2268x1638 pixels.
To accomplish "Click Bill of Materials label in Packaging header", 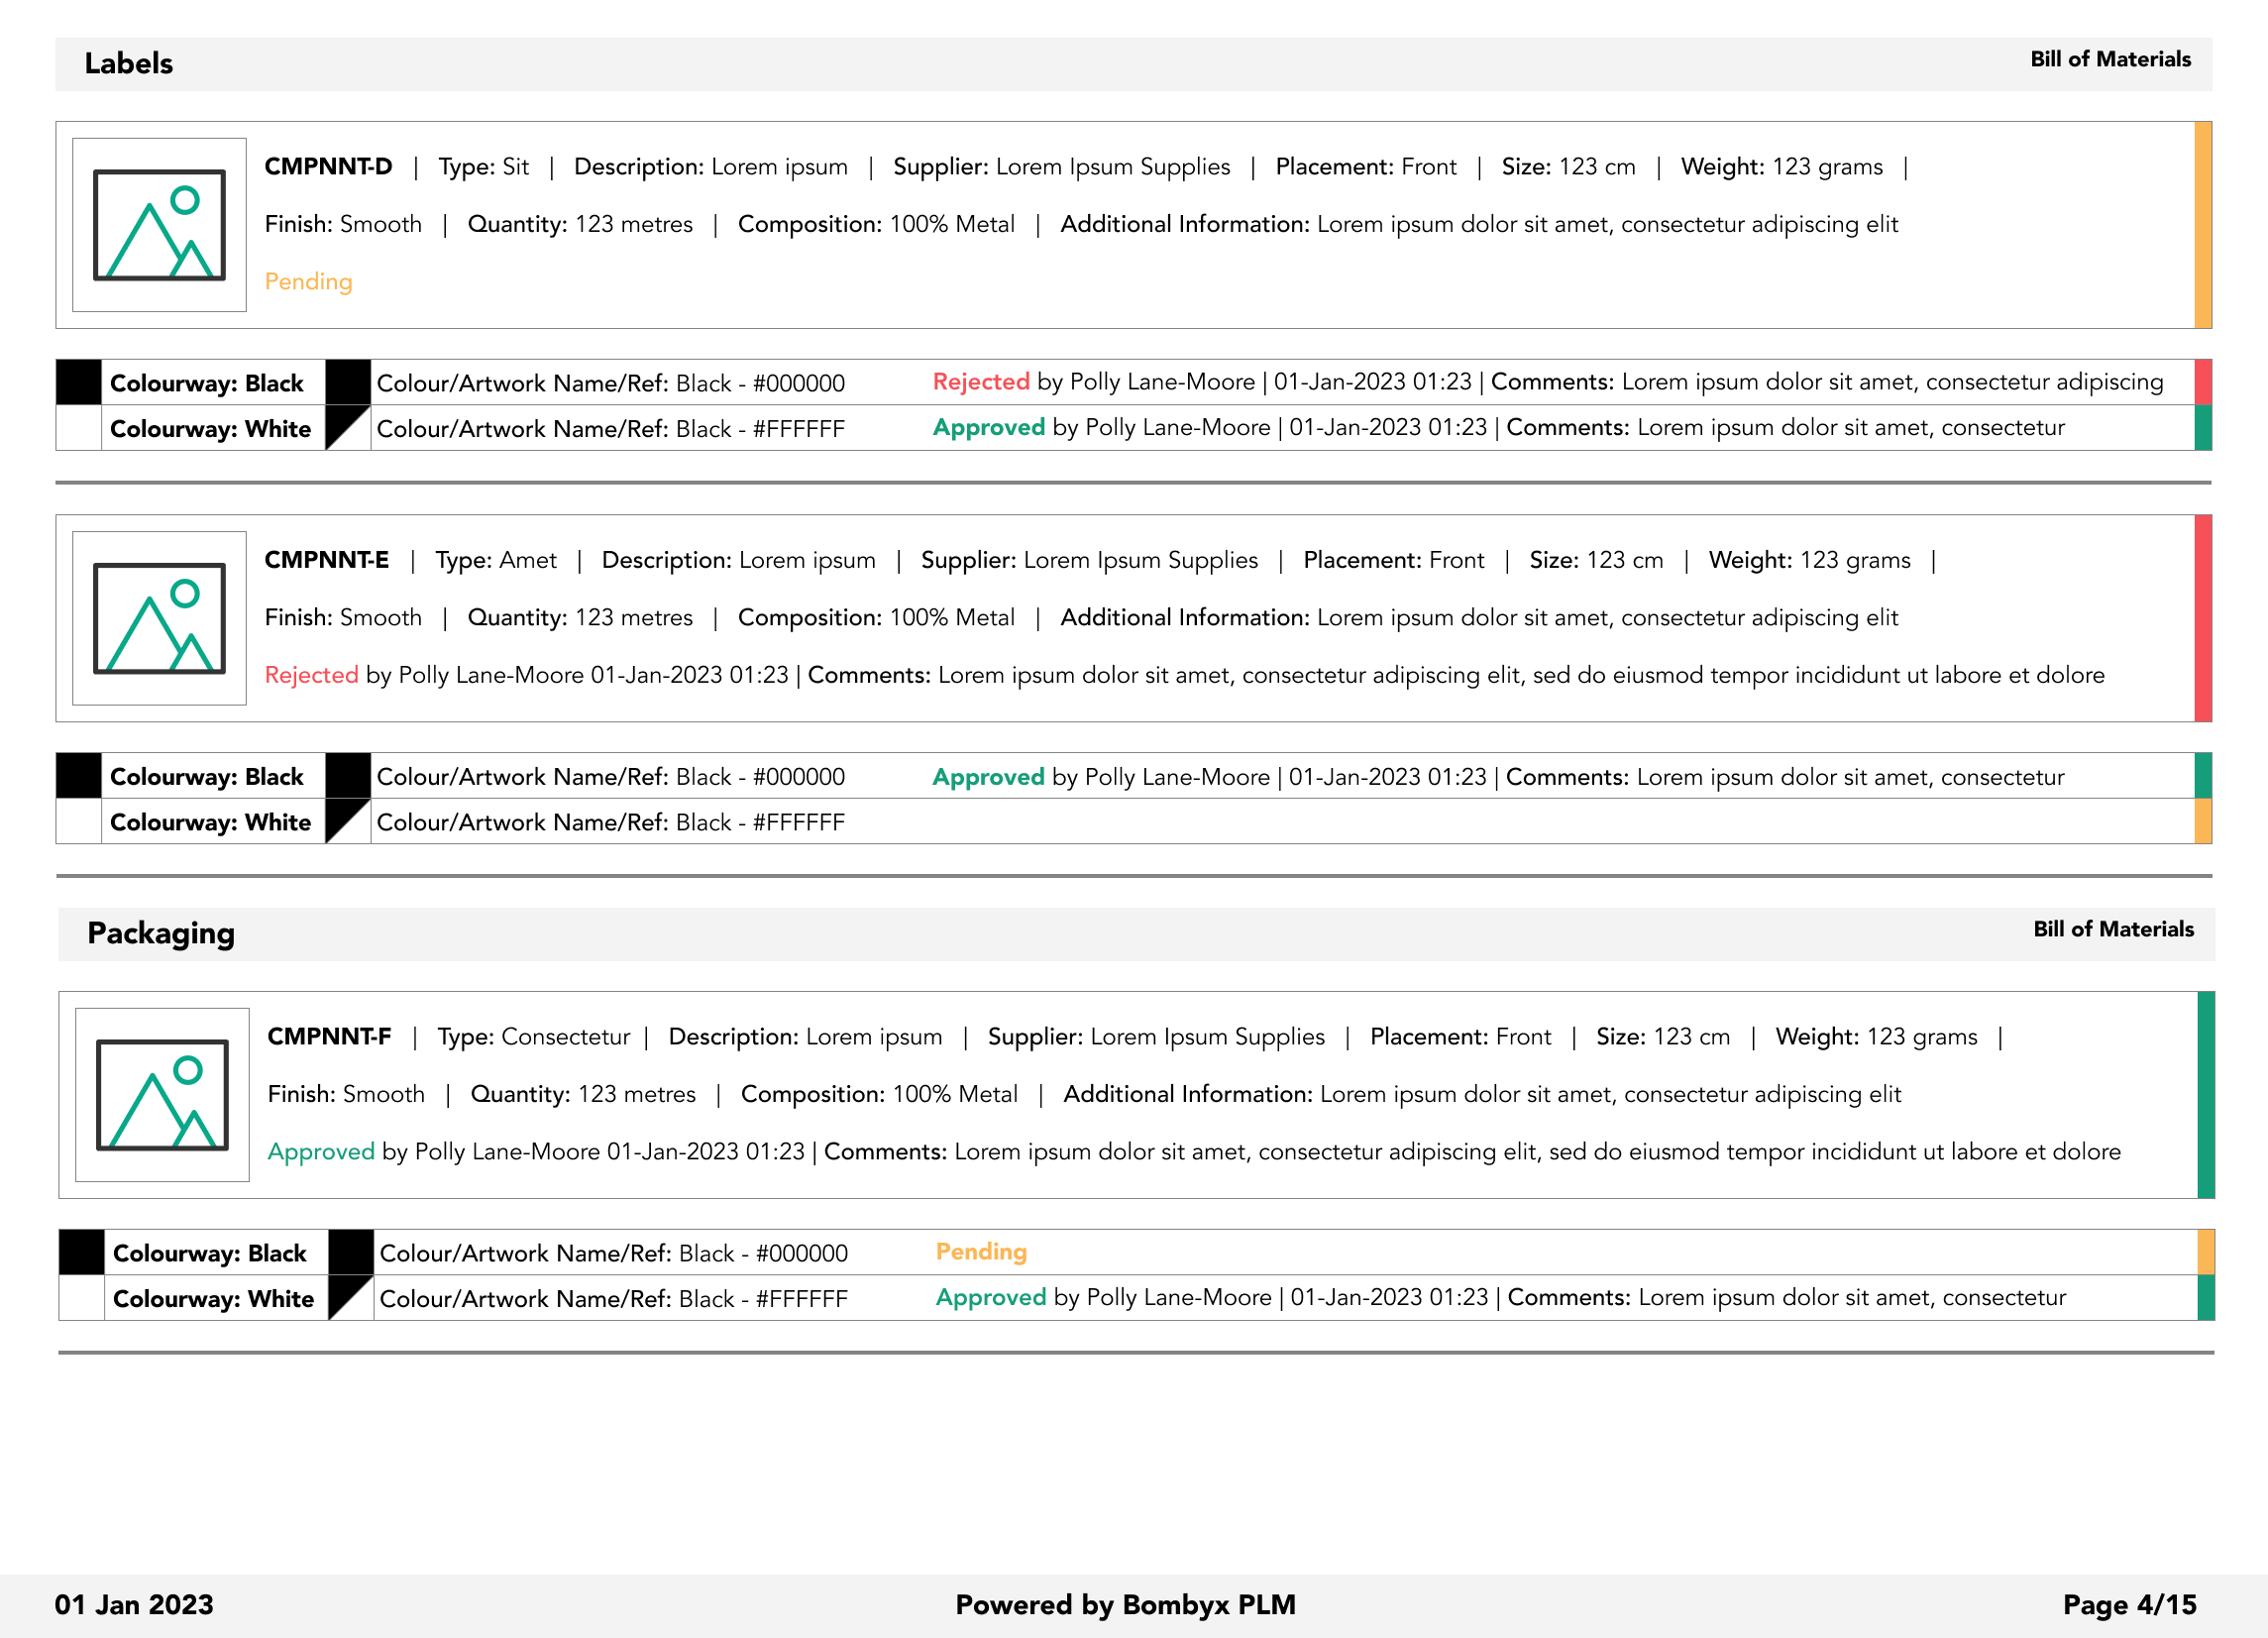I will click(x=2113, y=929).
